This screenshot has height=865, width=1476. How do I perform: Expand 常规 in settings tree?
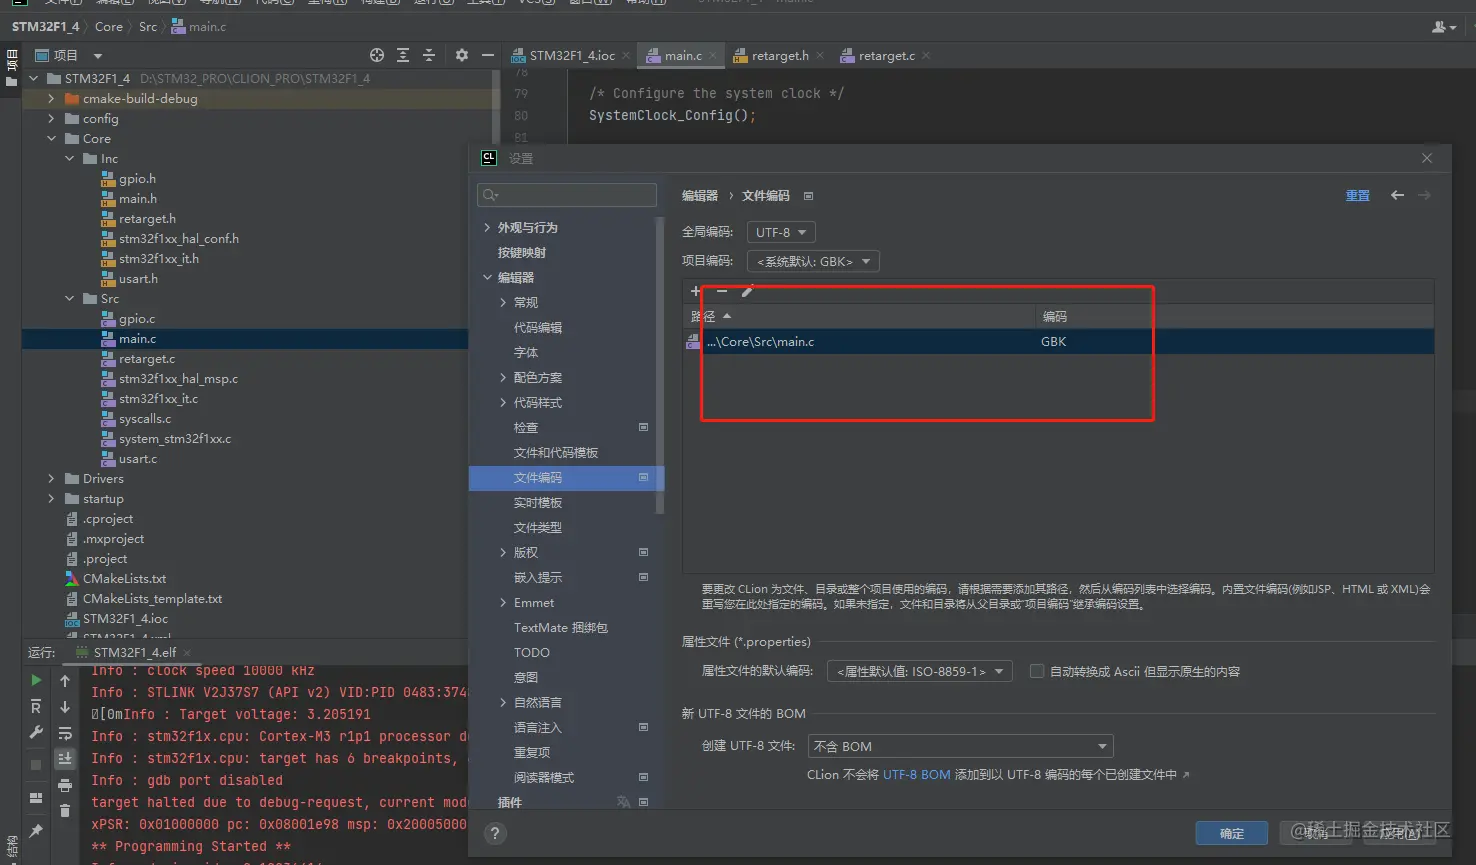pos(503,303)
